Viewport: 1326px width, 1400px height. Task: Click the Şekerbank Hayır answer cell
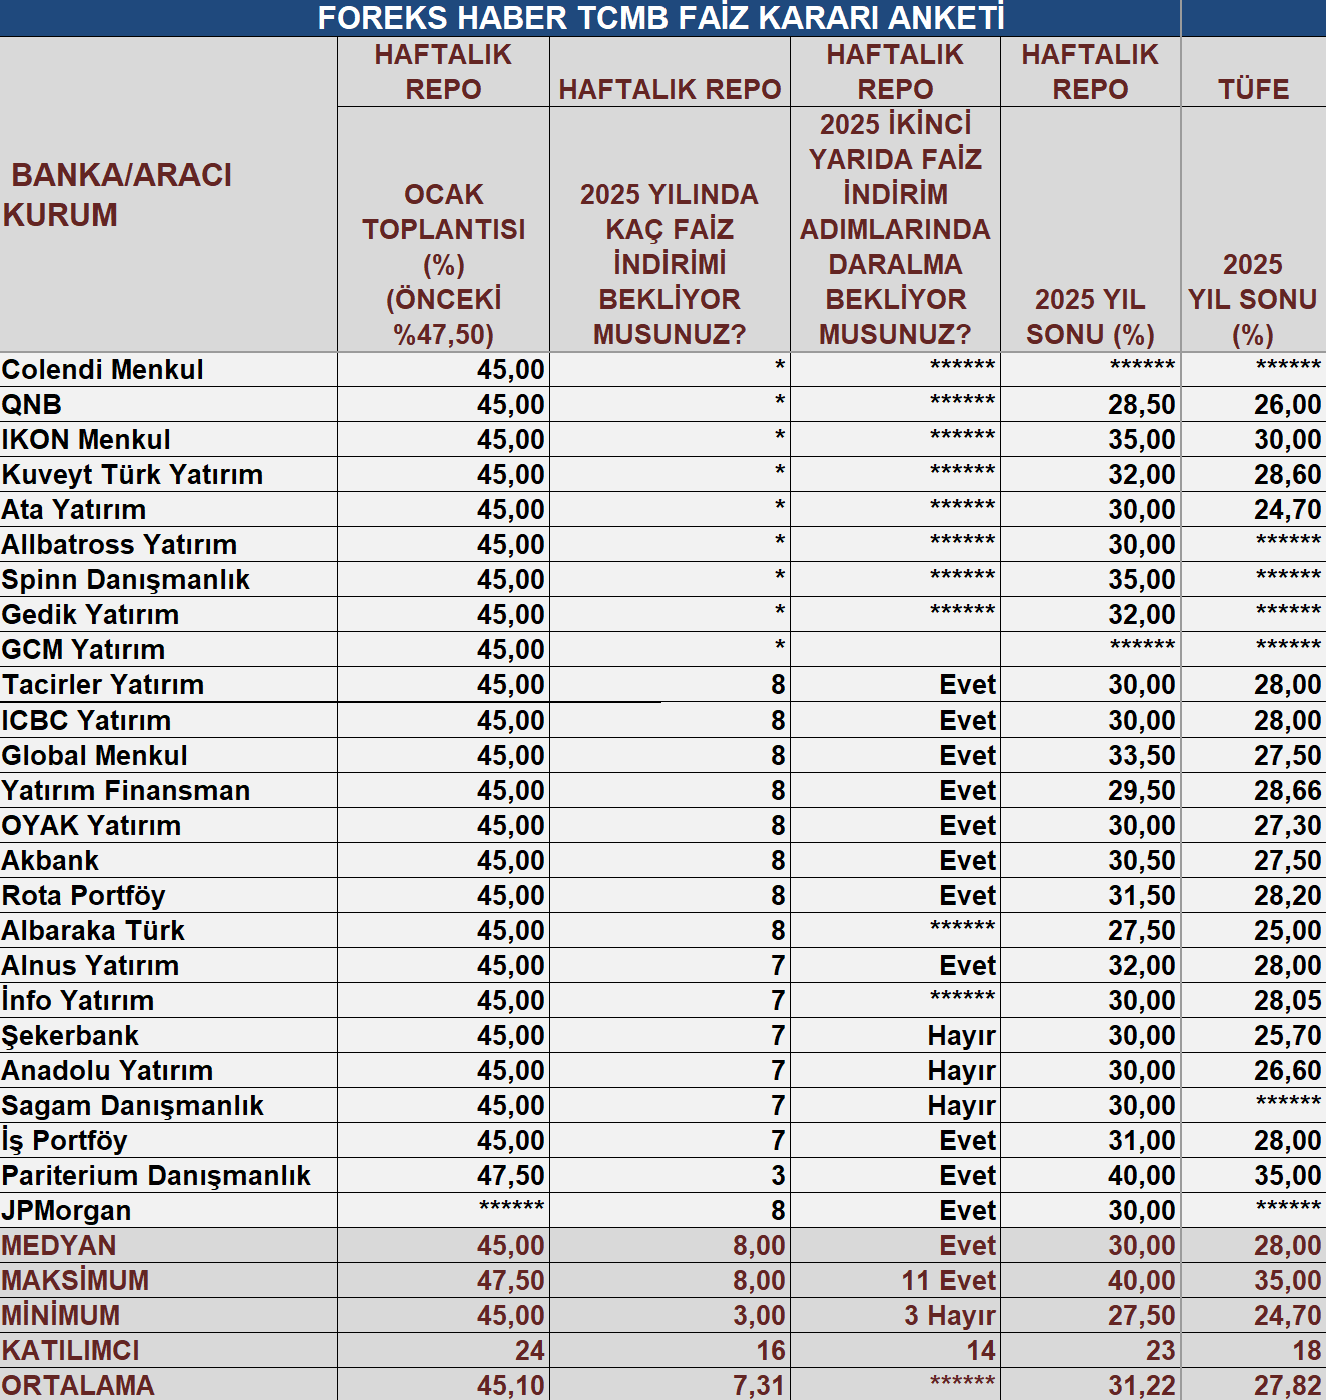(961, 1036)
